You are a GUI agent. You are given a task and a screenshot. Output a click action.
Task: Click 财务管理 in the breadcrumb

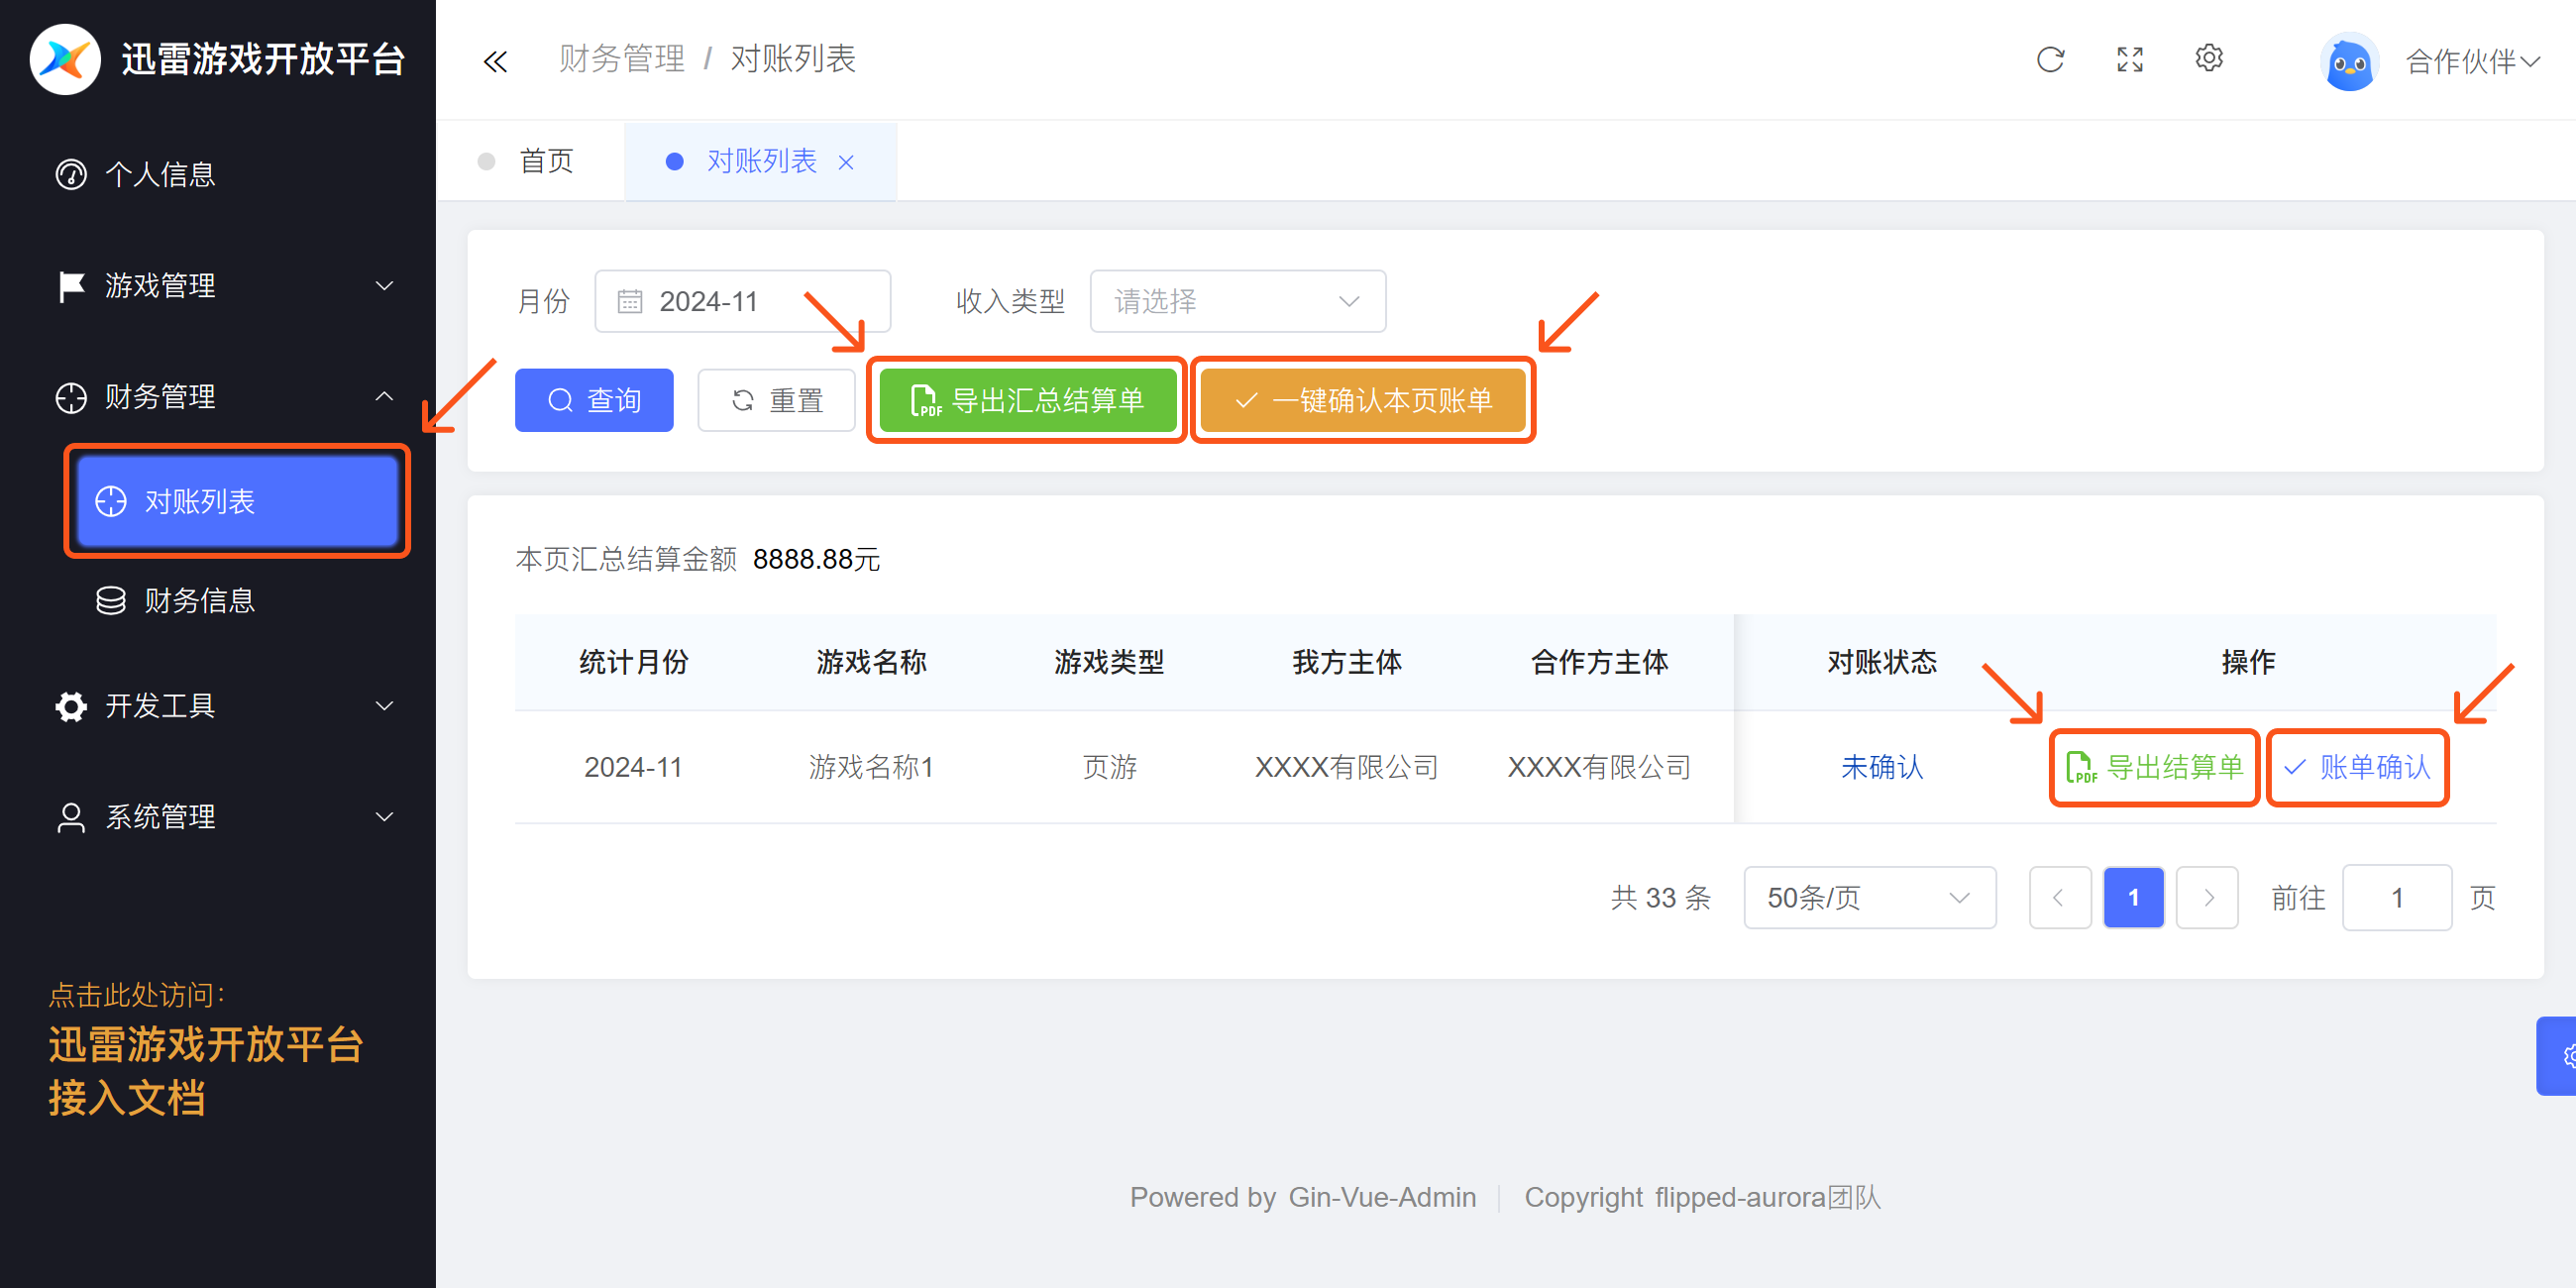point(622,59)
